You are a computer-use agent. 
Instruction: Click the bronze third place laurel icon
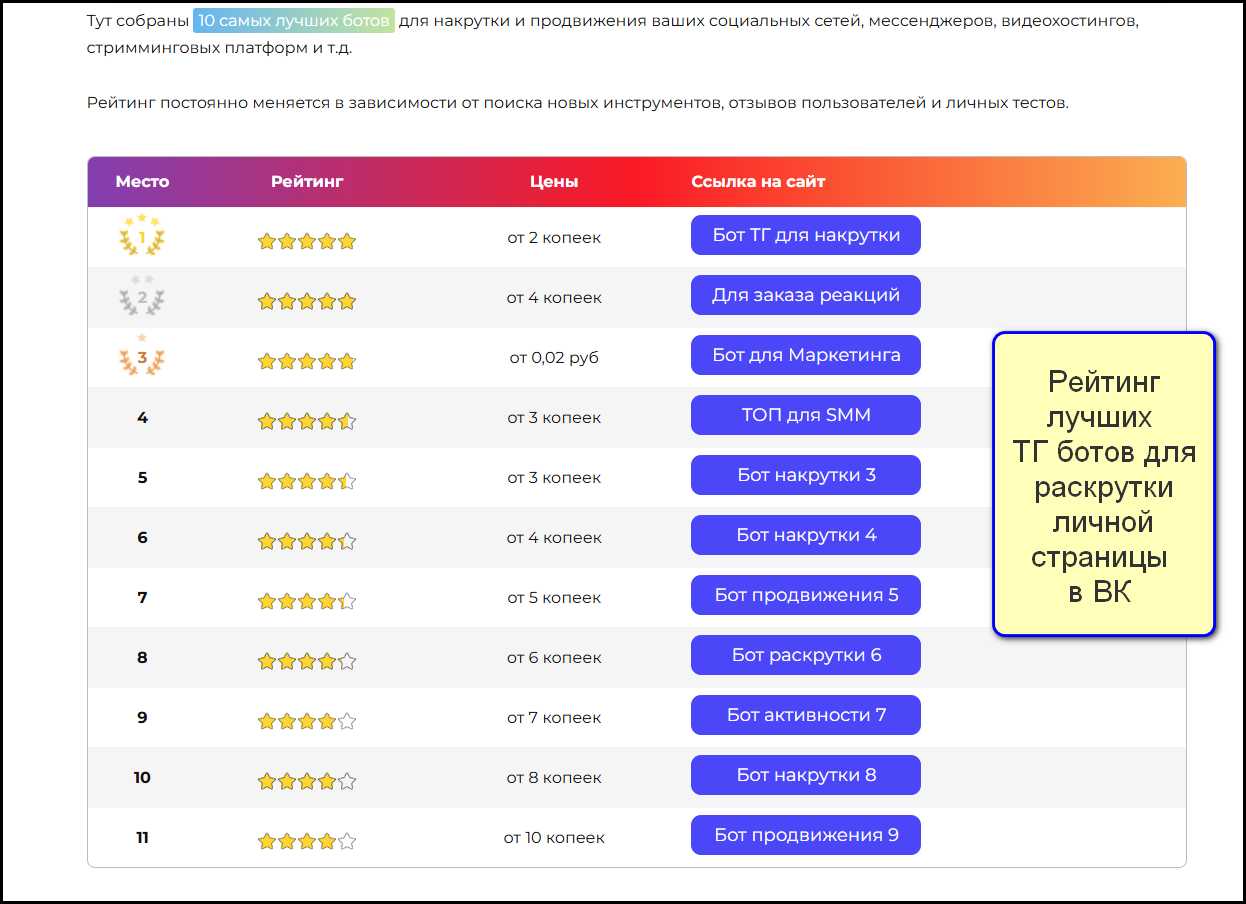[x=142, y=356]
